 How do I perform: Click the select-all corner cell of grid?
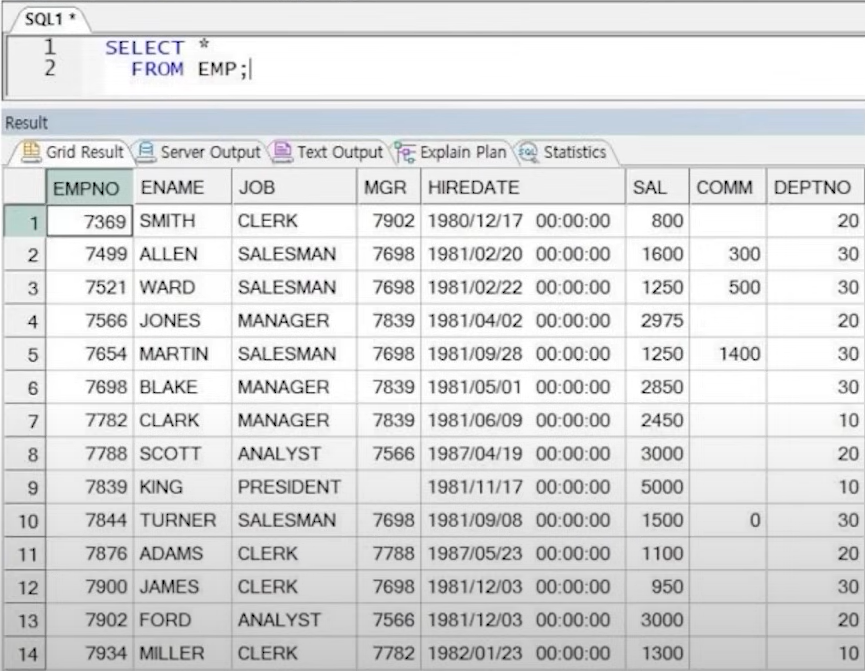tap(25, 187)
